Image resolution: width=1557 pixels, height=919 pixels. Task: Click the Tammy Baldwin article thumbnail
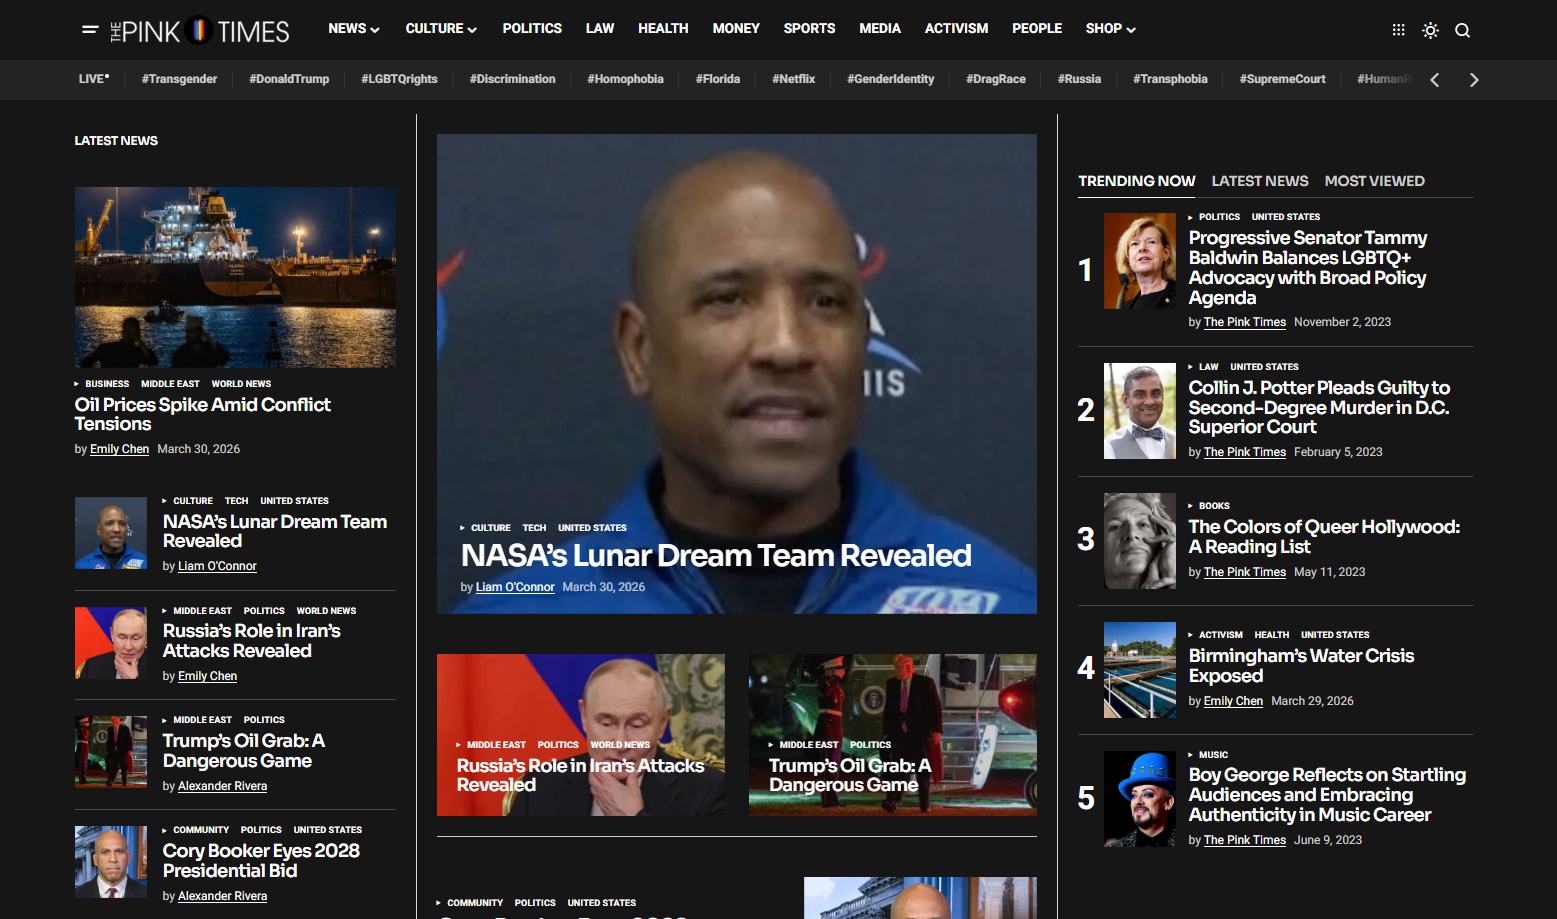pos(1139,261)
